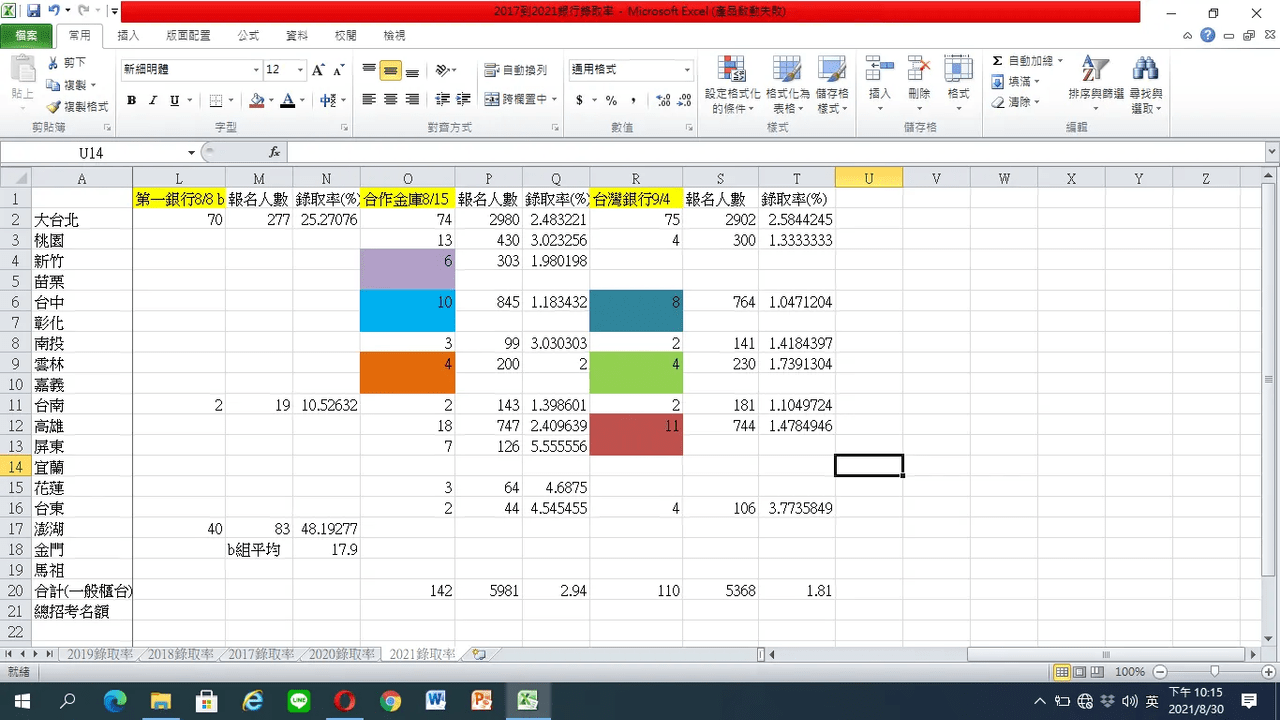
Task: Open the Excel help question mark
Action: [1208, 35]
